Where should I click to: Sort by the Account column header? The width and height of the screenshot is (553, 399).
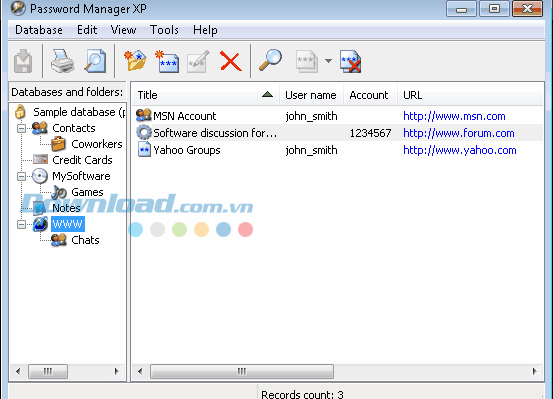coord(370,95)
